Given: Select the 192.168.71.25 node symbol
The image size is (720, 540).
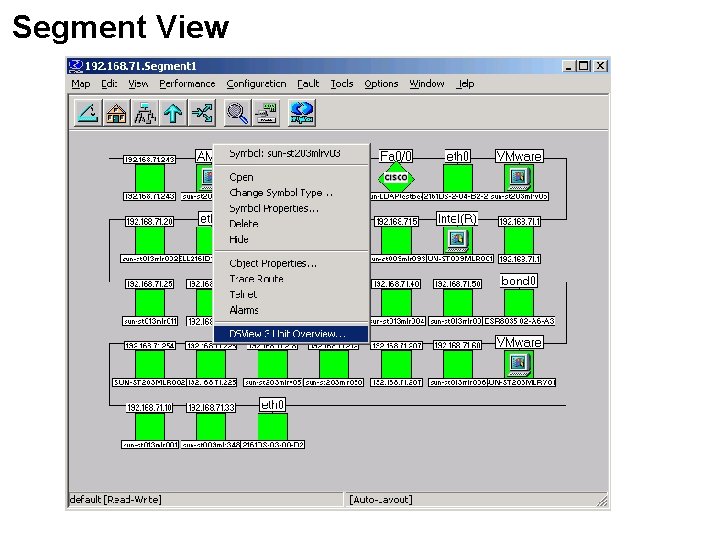Looking at the screenshot, I should click(x=150, y=303).
